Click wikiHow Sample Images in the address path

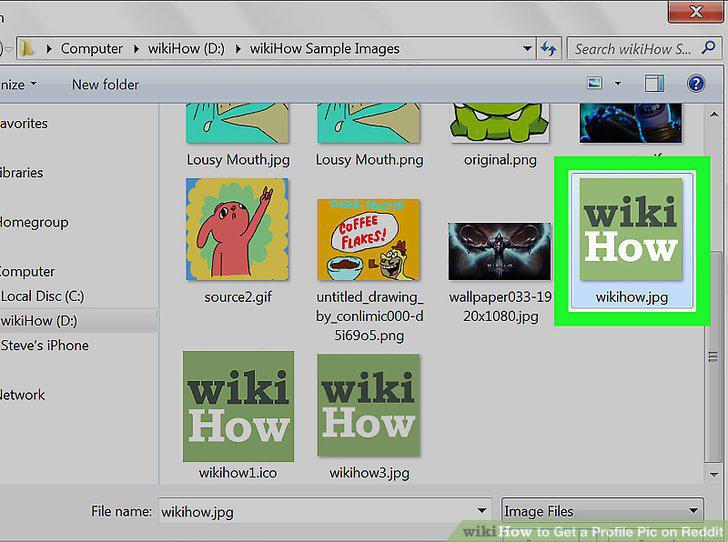[x=325, y=49]
